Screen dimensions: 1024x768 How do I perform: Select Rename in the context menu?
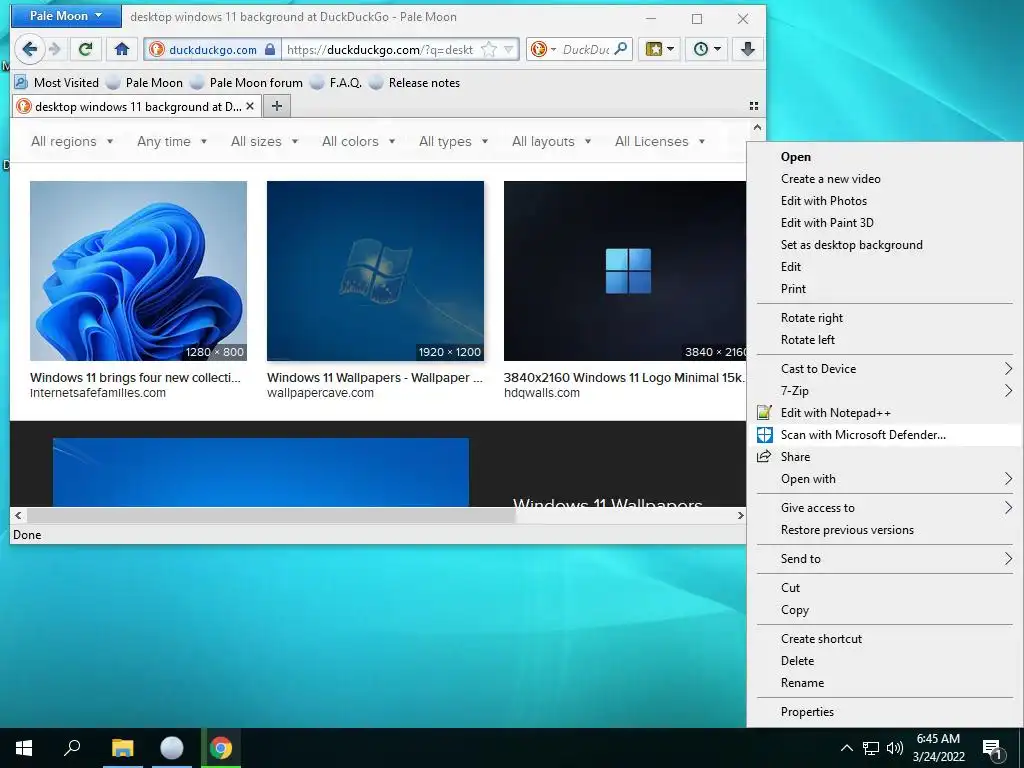(885, 683)
